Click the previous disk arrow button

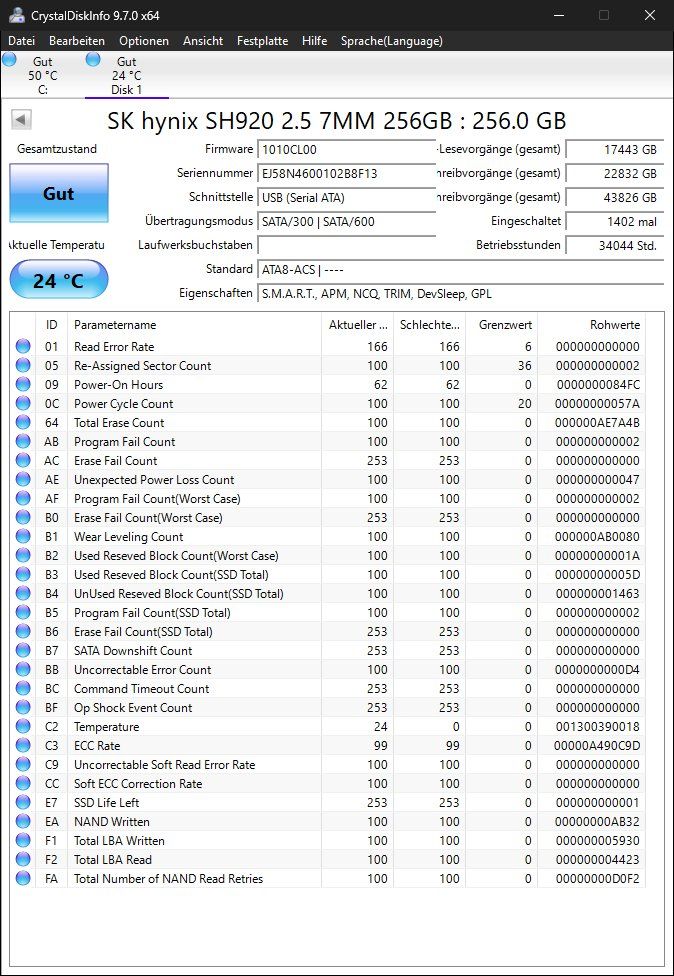(22, 120)
